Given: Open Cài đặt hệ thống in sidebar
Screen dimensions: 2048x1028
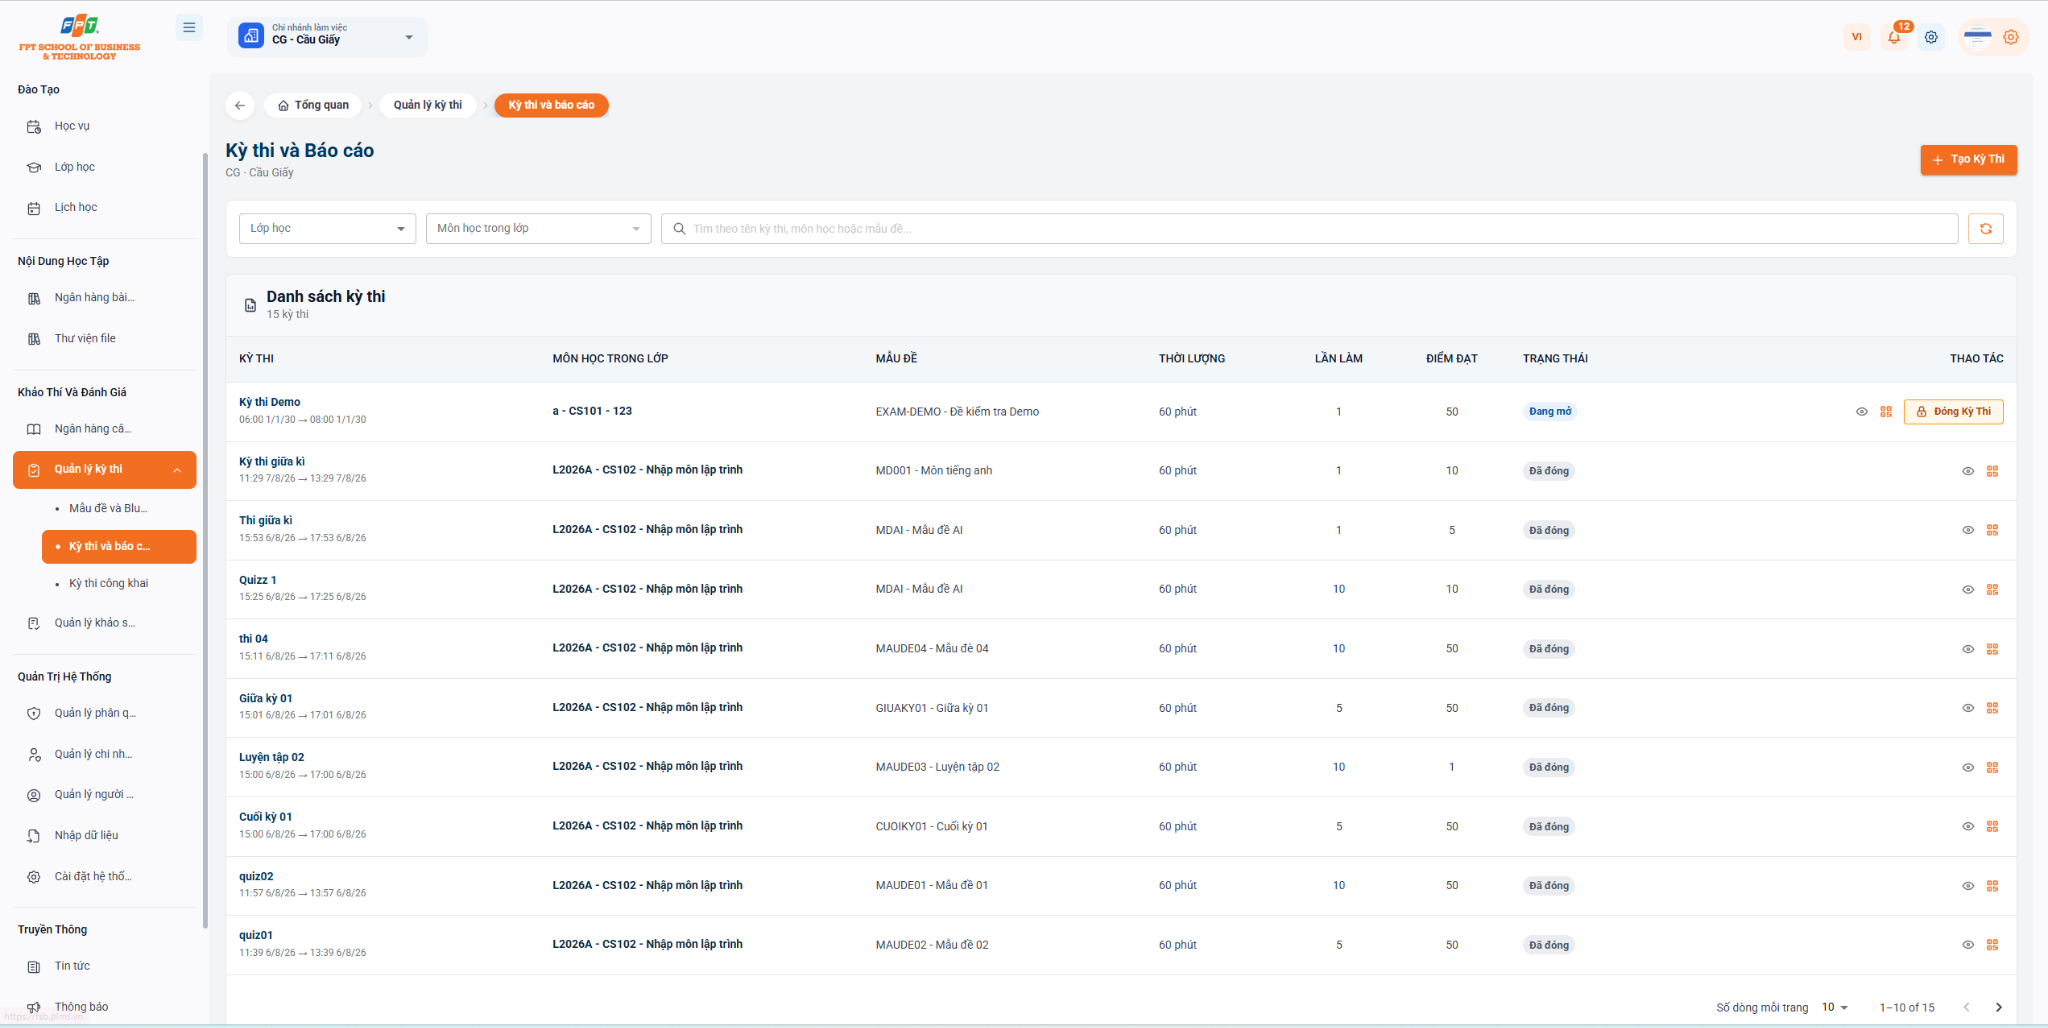Looking at the screenshot, I should point(105,877).
